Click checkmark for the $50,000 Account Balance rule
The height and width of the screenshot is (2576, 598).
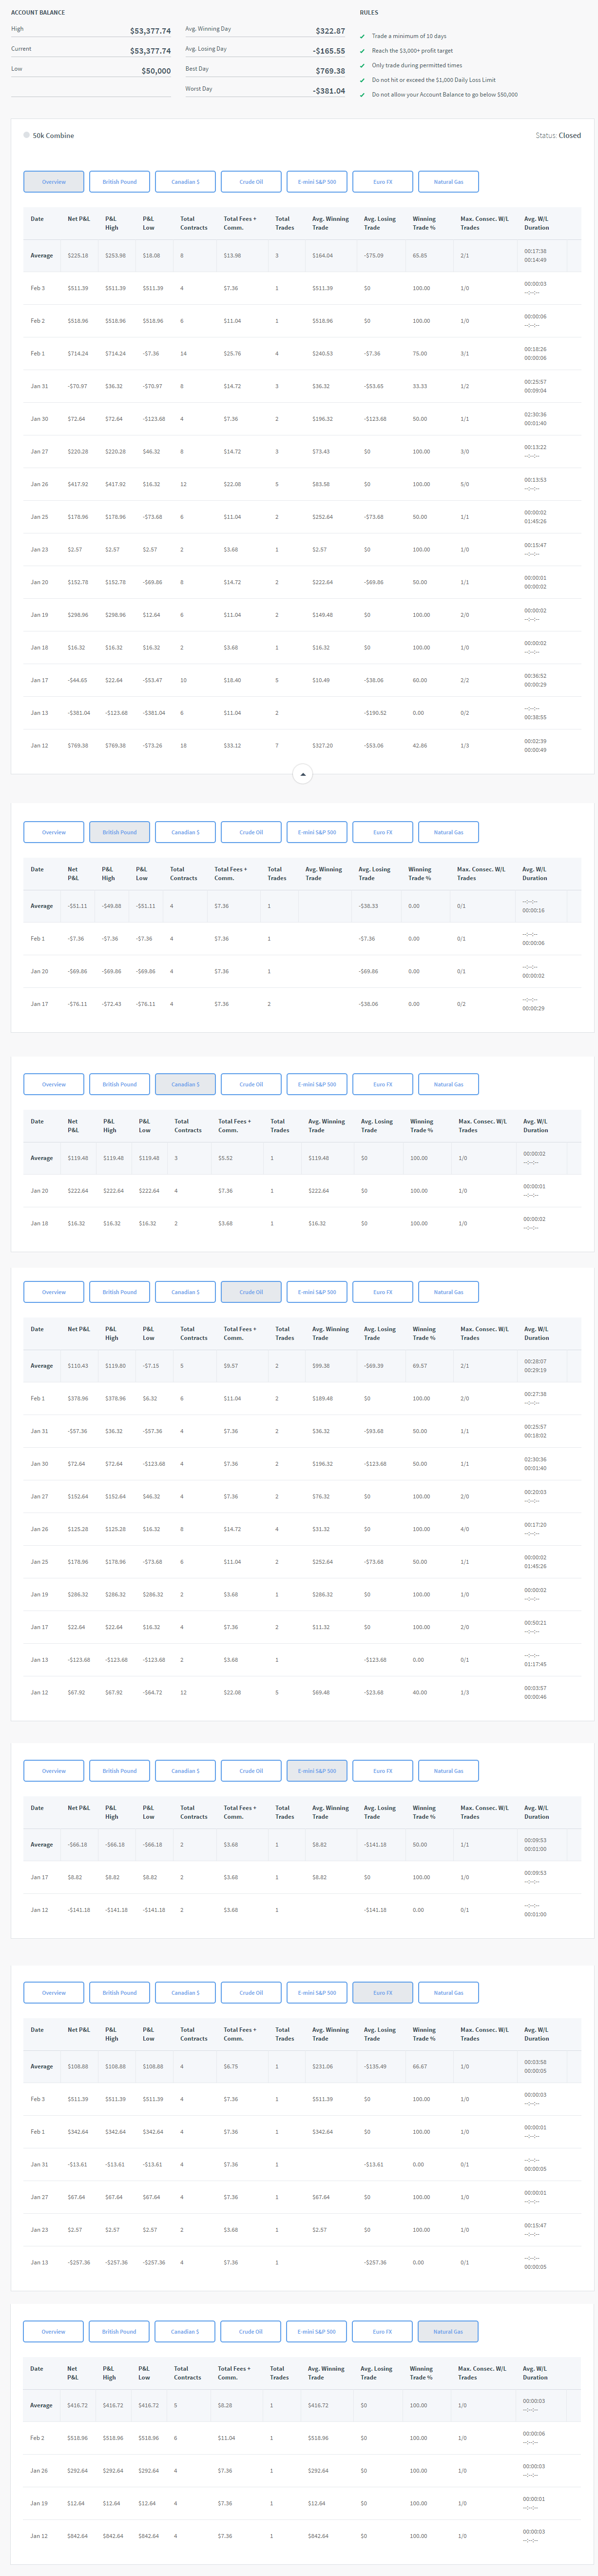click(362, 95)
